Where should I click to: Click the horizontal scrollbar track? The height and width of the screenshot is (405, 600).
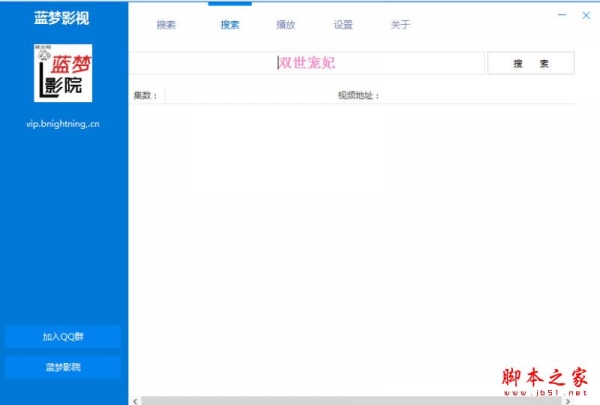tap(350, 400)
